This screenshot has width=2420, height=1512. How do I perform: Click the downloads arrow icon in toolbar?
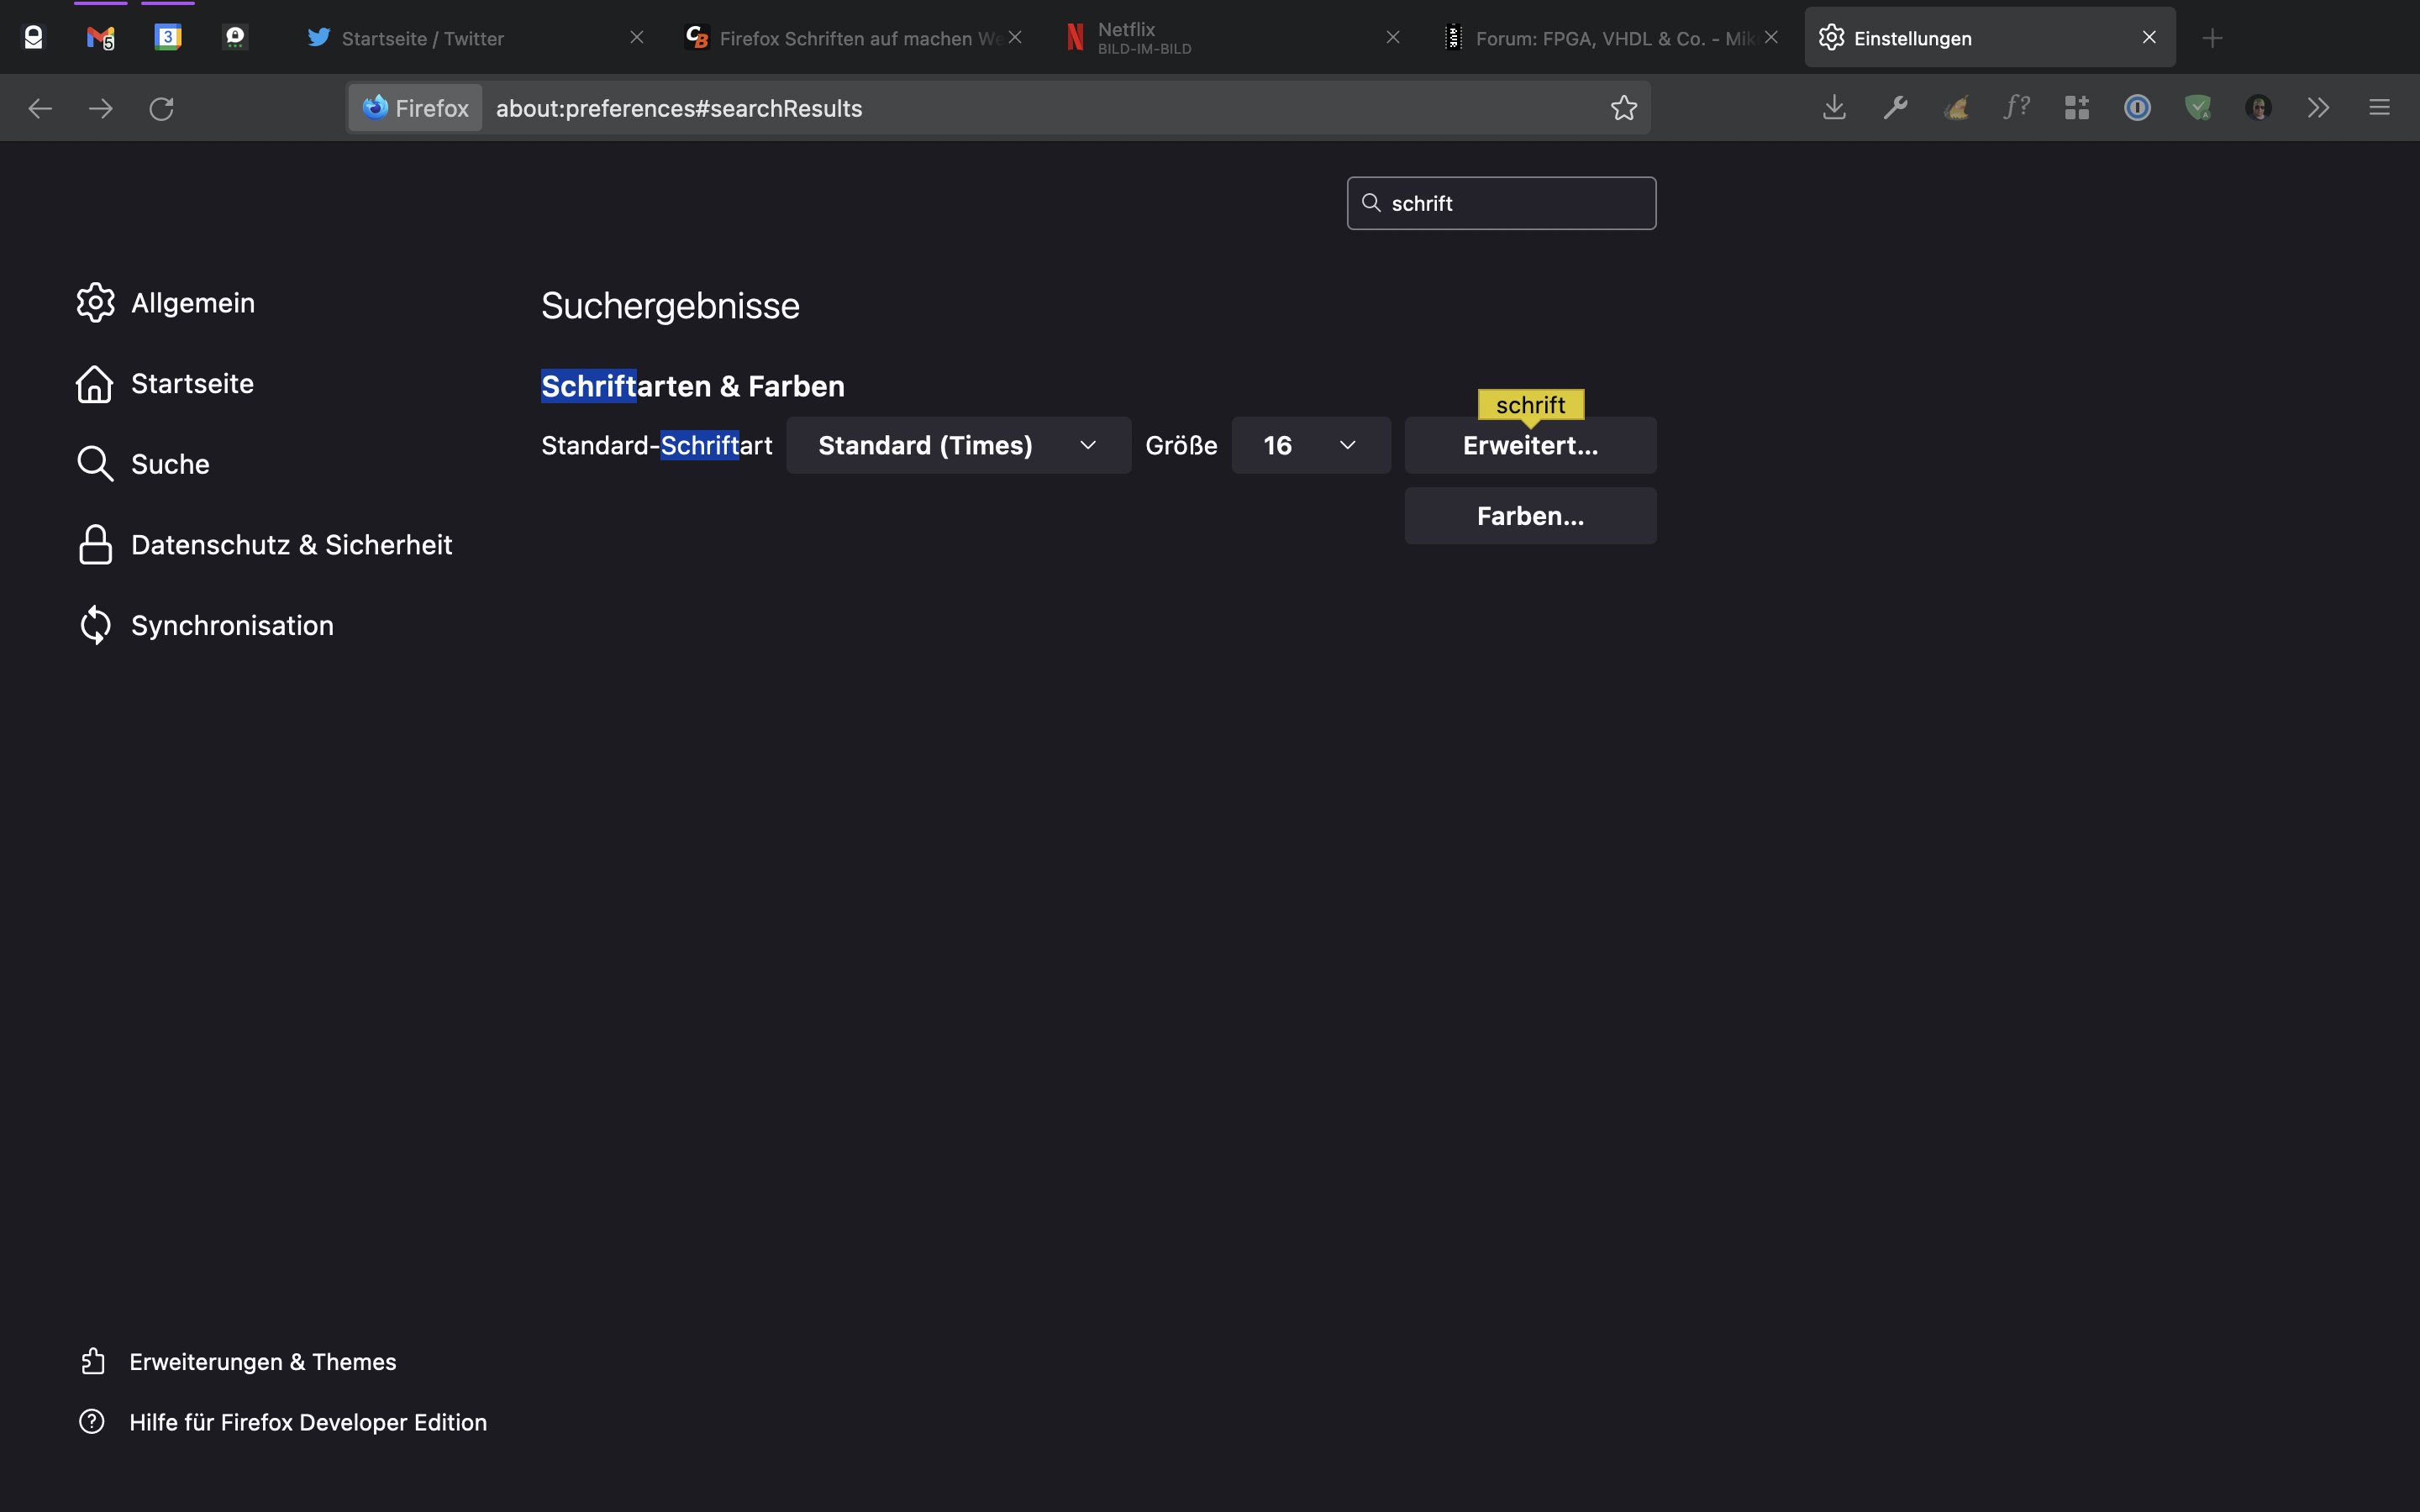(1834, 108)
